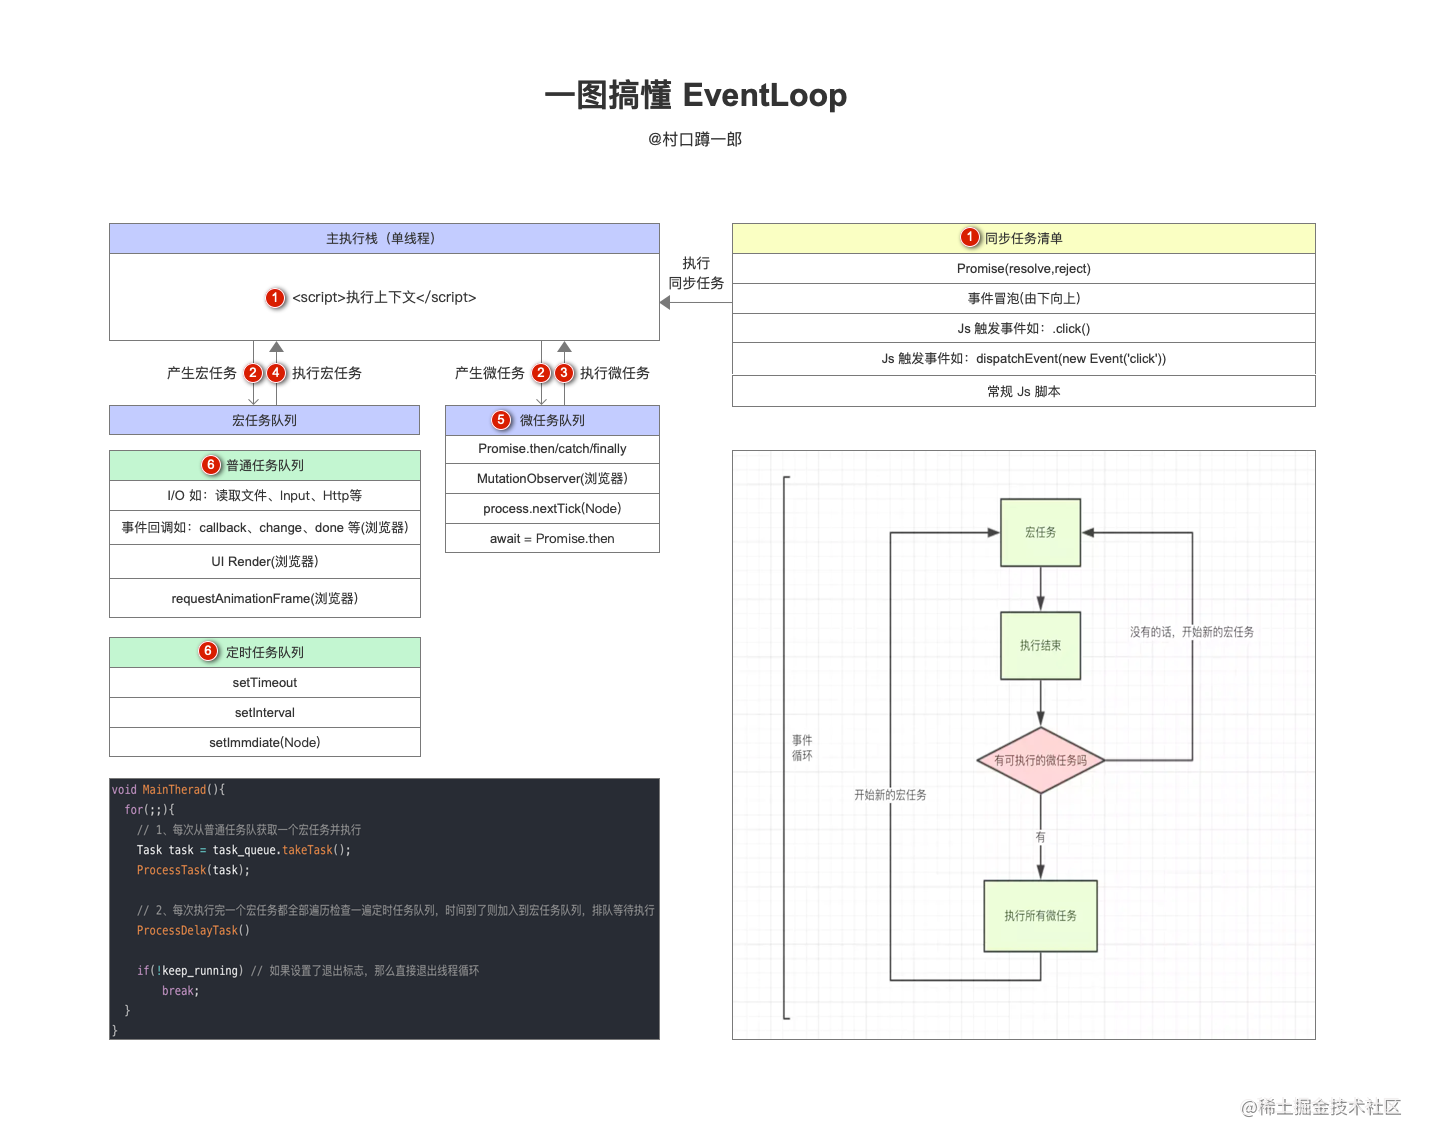Viewport: 1431px width, 1147px height.
Task: Click the code line "ProcessDelayTask()"
Action: coord(193,930)
